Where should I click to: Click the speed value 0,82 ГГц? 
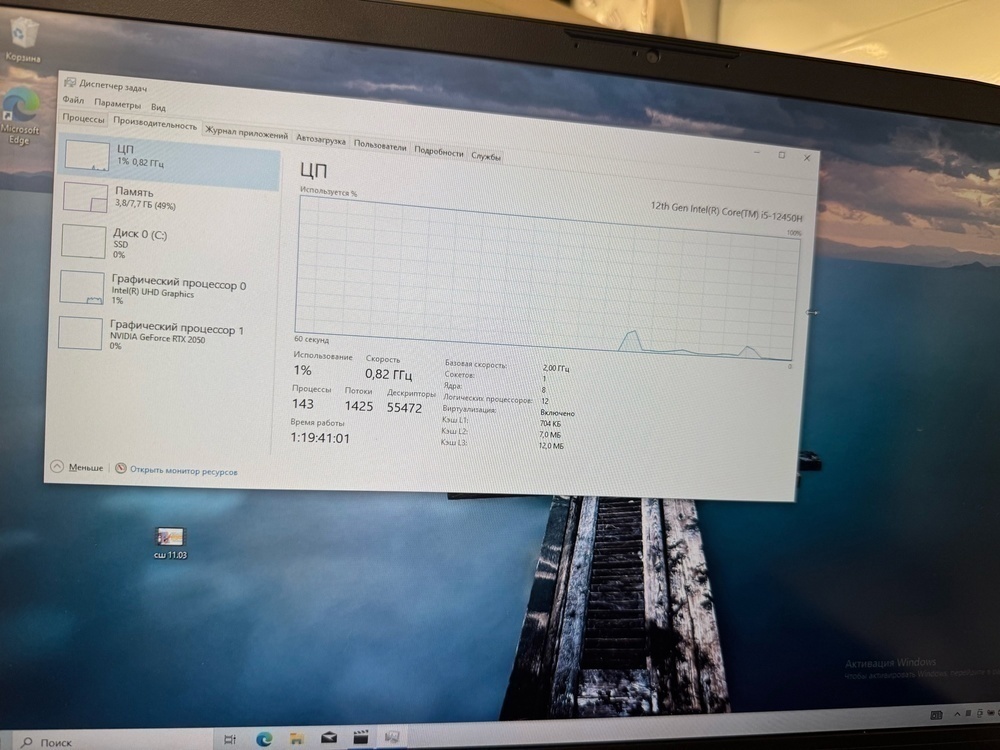click(388, 374)
